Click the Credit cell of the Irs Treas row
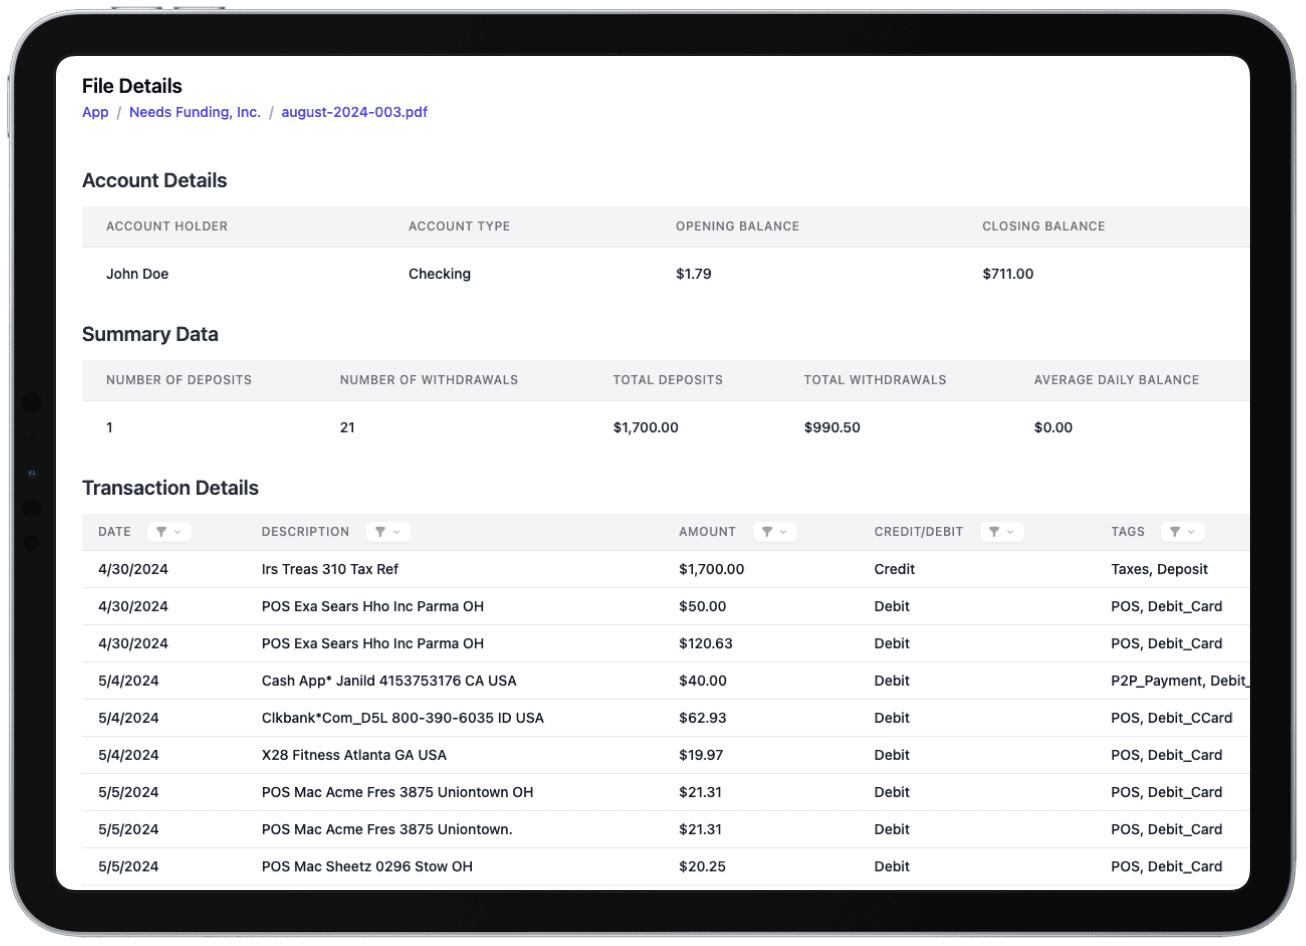This screenshot has width=1306, height=946. click(x=894, y=569)
